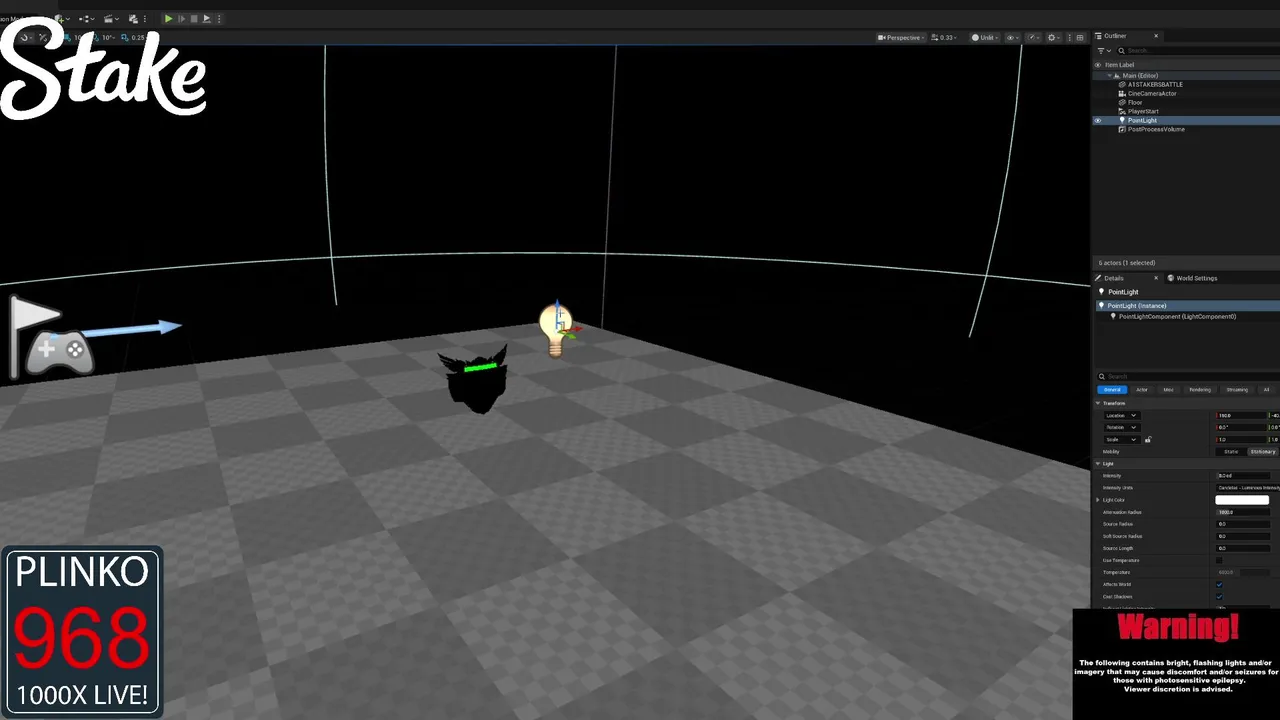Open the viewport Show eye menu
Image resolution: width=1280 pixels, height=720 pixels.
1012,38
